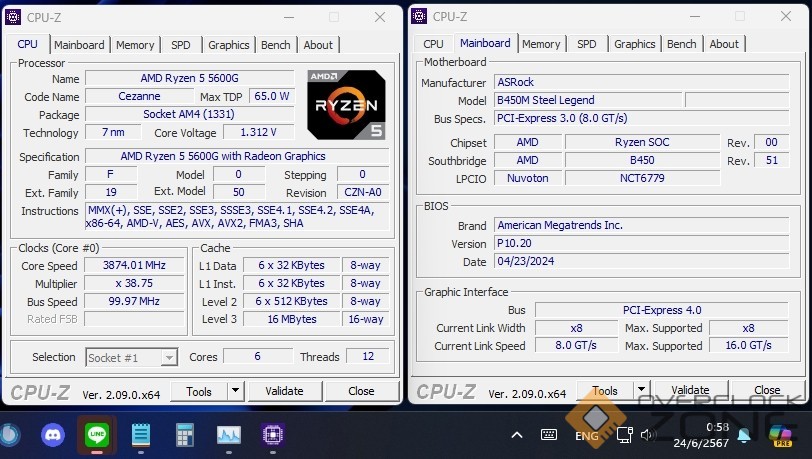Click the '16.0 GT/s' max supported value

(x=748, y=346)
